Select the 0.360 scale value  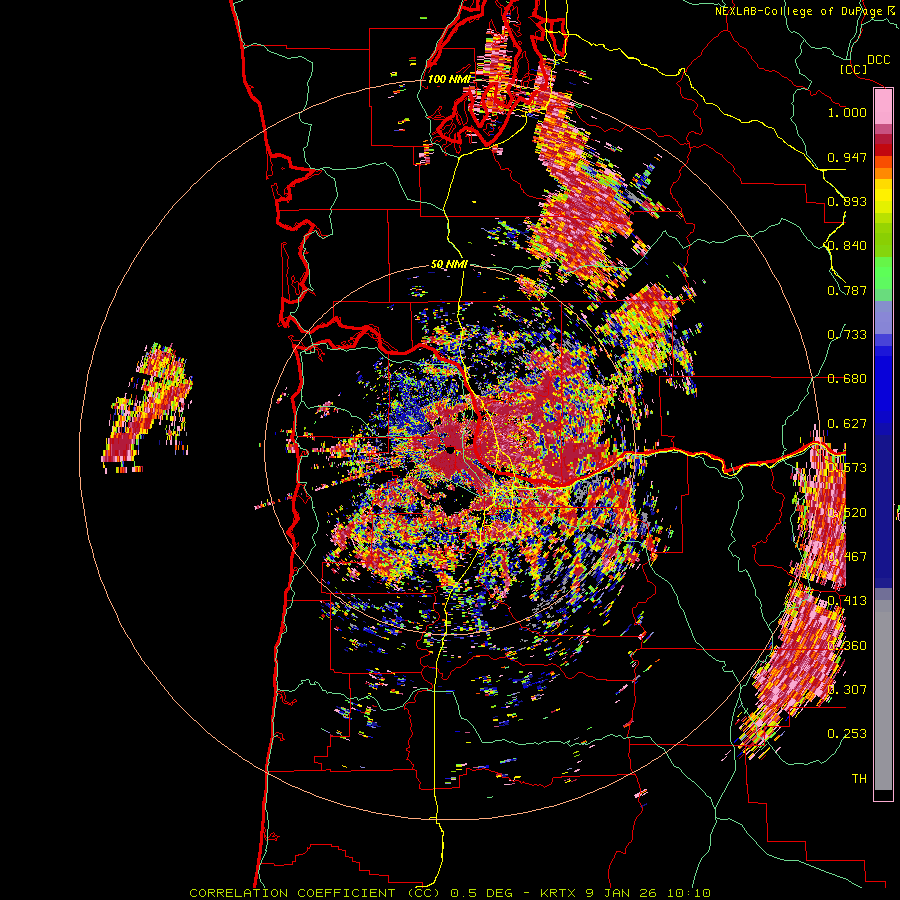[x=847, y=646]
